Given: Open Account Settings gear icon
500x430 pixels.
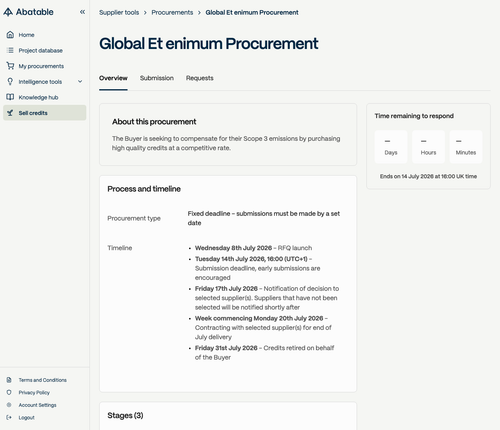Looking at the screenshot, I should point(9,405).
